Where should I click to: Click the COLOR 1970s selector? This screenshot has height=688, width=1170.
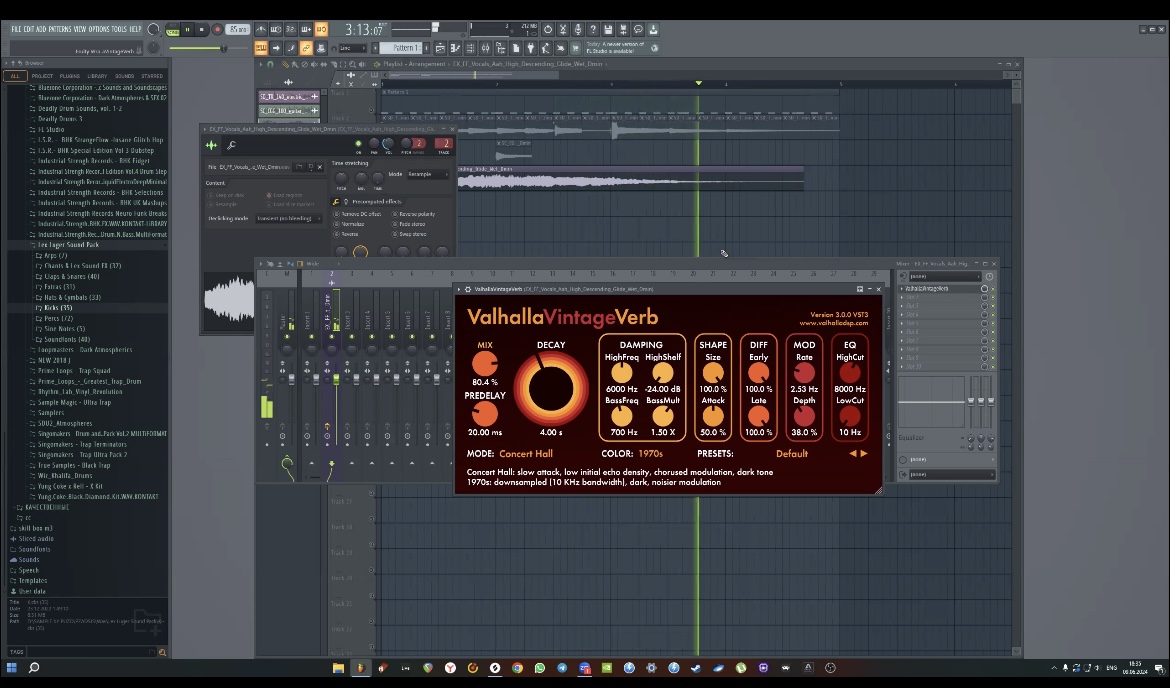click(x=651, y=454)
